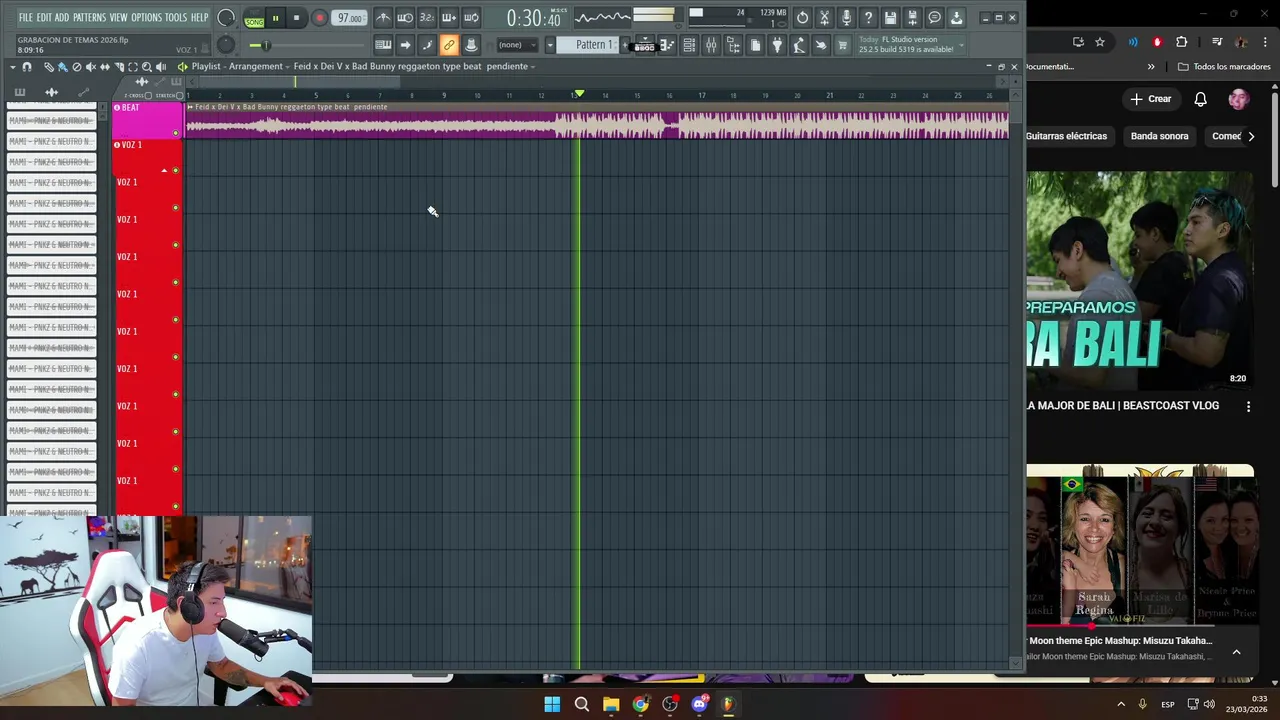Open playlist options menu arrow

coord(13,67)
